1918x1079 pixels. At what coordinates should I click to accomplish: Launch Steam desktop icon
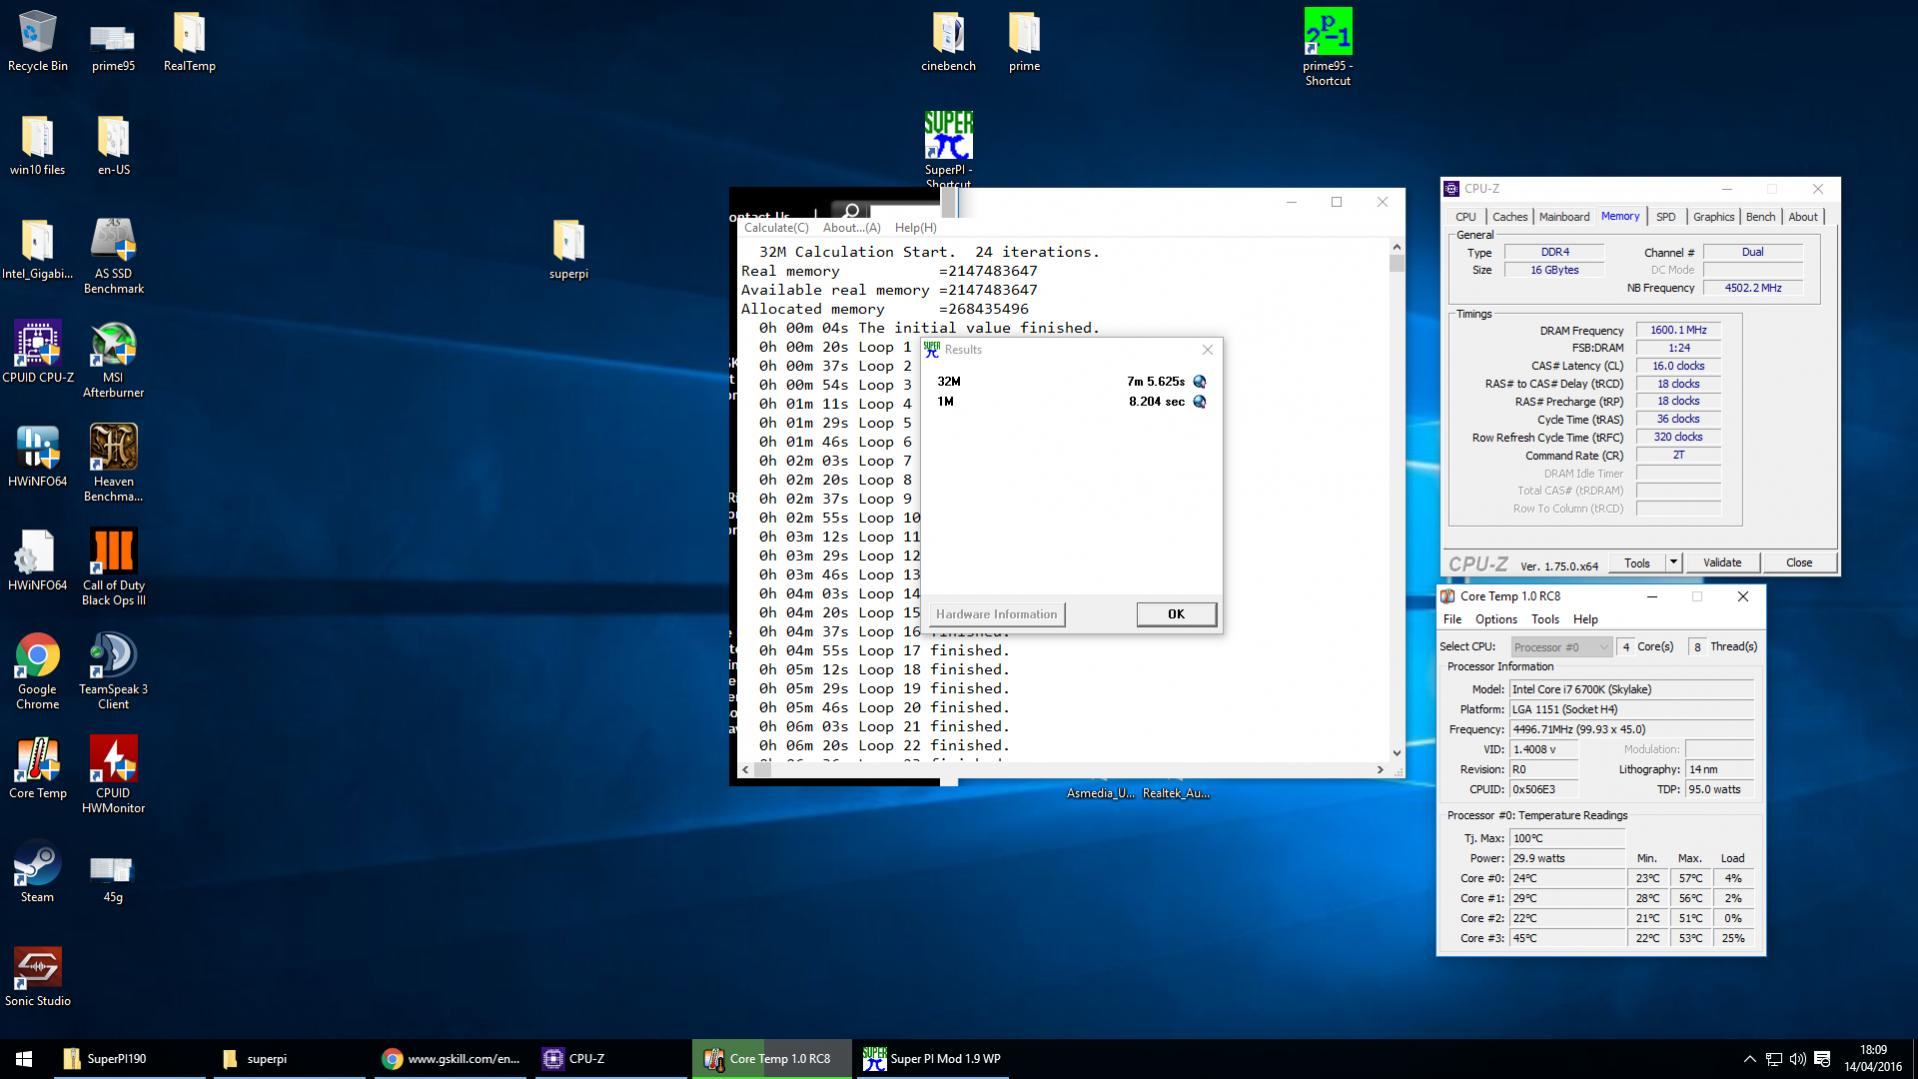coord(37,872)
